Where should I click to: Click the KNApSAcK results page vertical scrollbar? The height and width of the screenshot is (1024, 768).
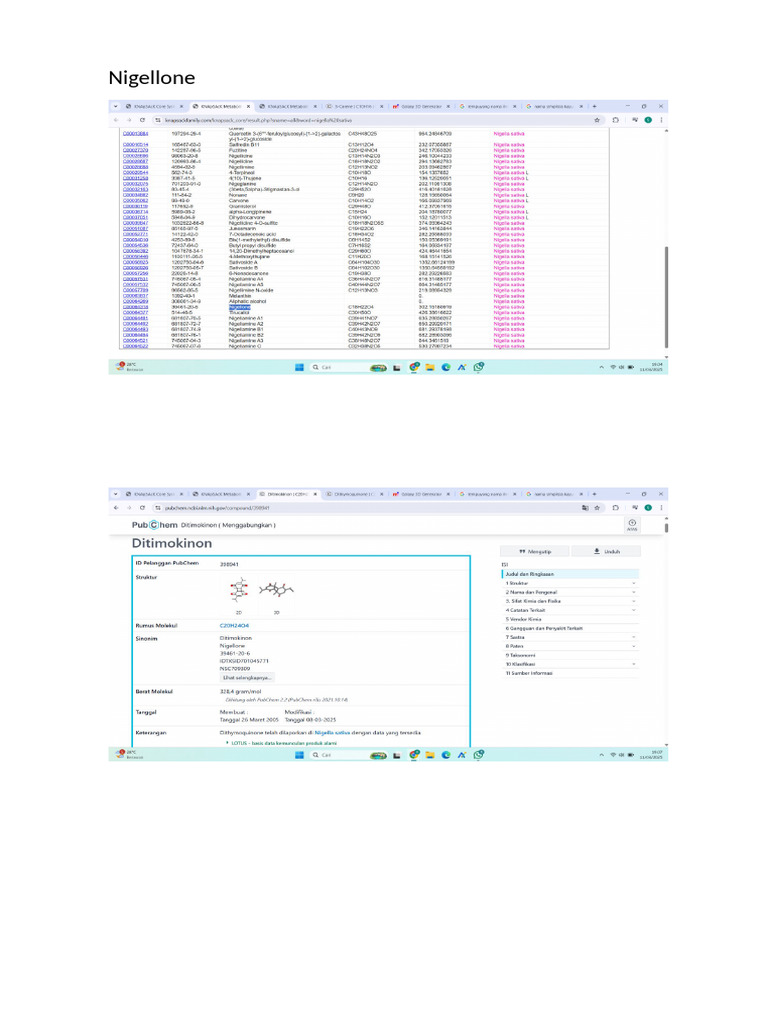665,297
